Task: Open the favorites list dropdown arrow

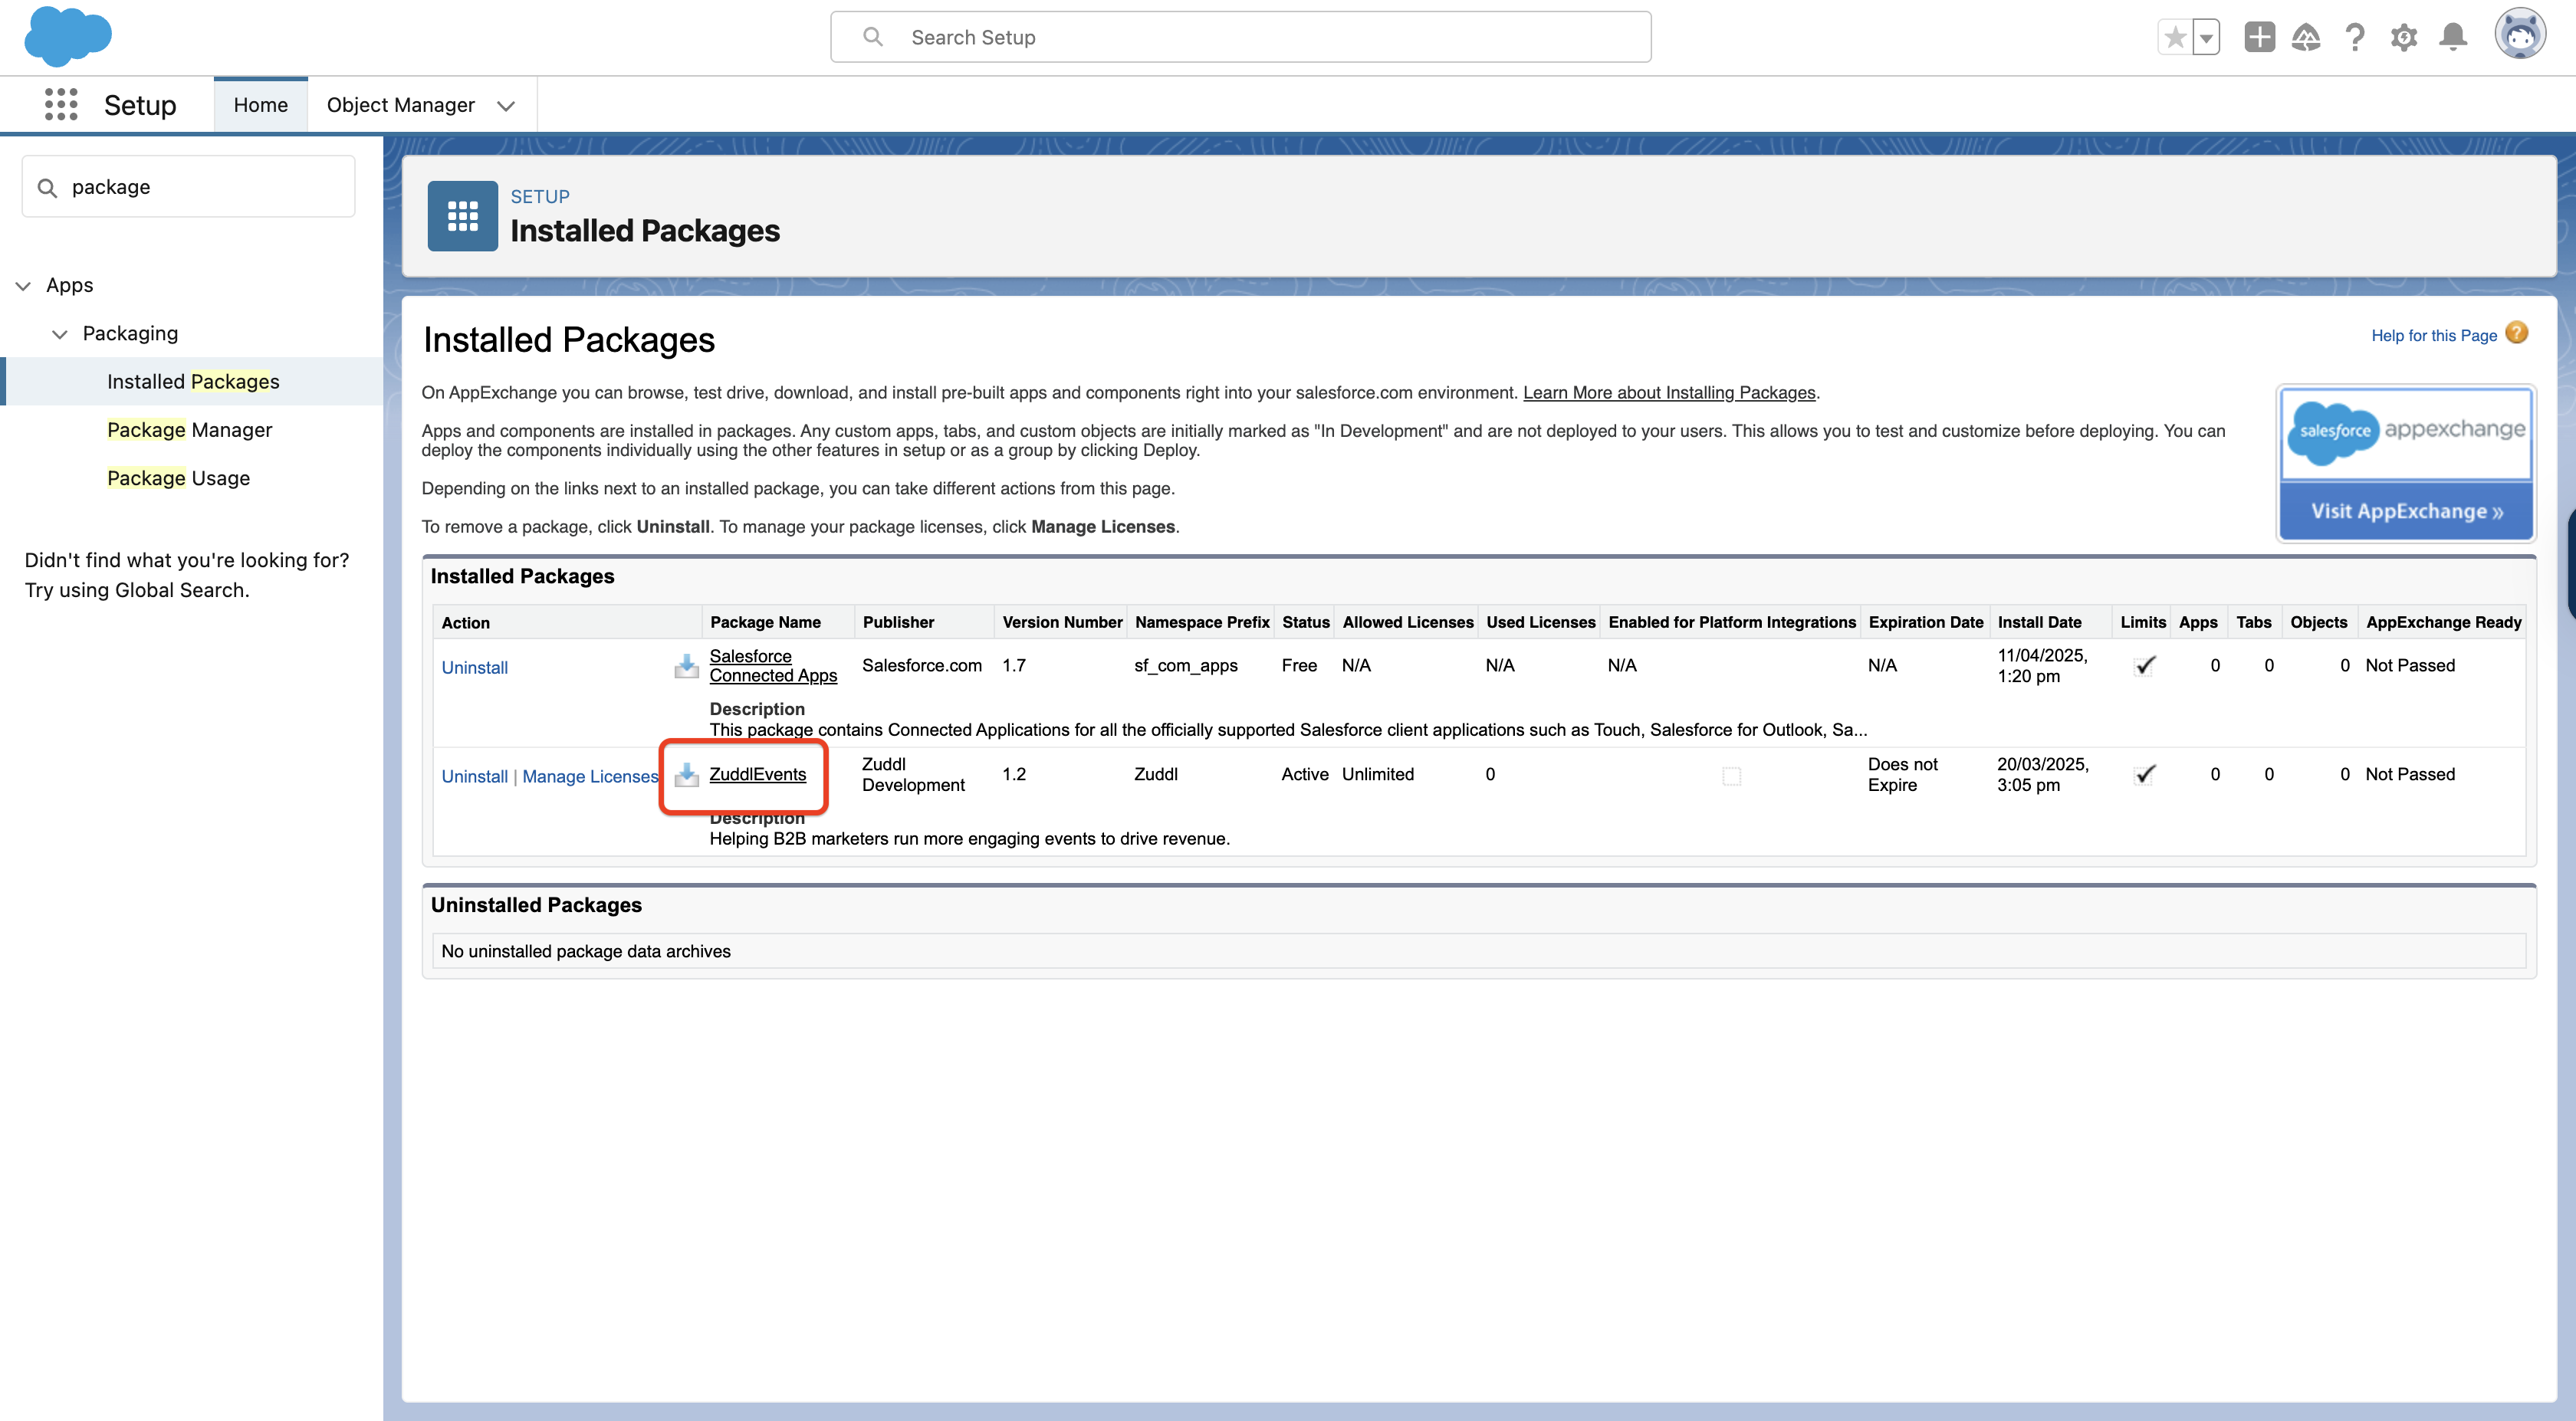Action: 2206,38
